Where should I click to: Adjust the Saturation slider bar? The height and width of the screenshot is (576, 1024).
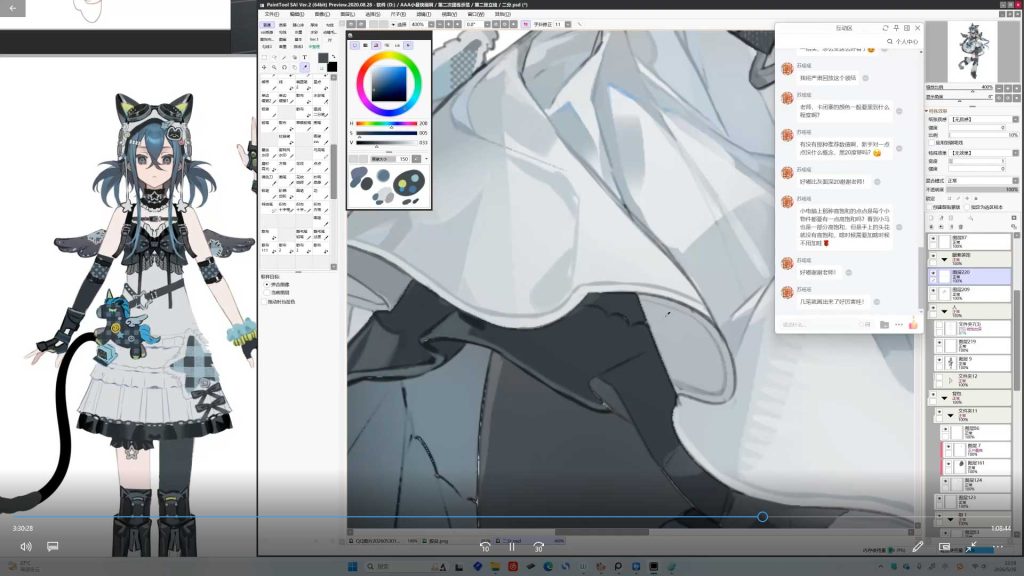pos(387,133)
